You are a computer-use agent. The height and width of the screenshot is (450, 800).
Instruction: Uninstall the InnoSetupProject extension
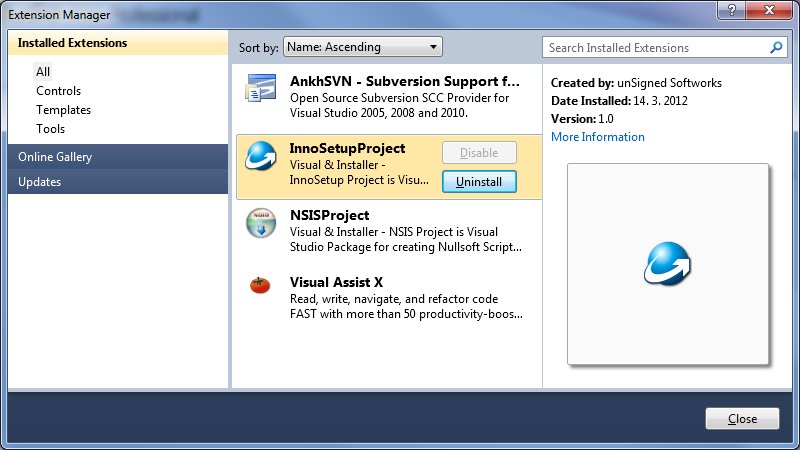click(479, 182)
